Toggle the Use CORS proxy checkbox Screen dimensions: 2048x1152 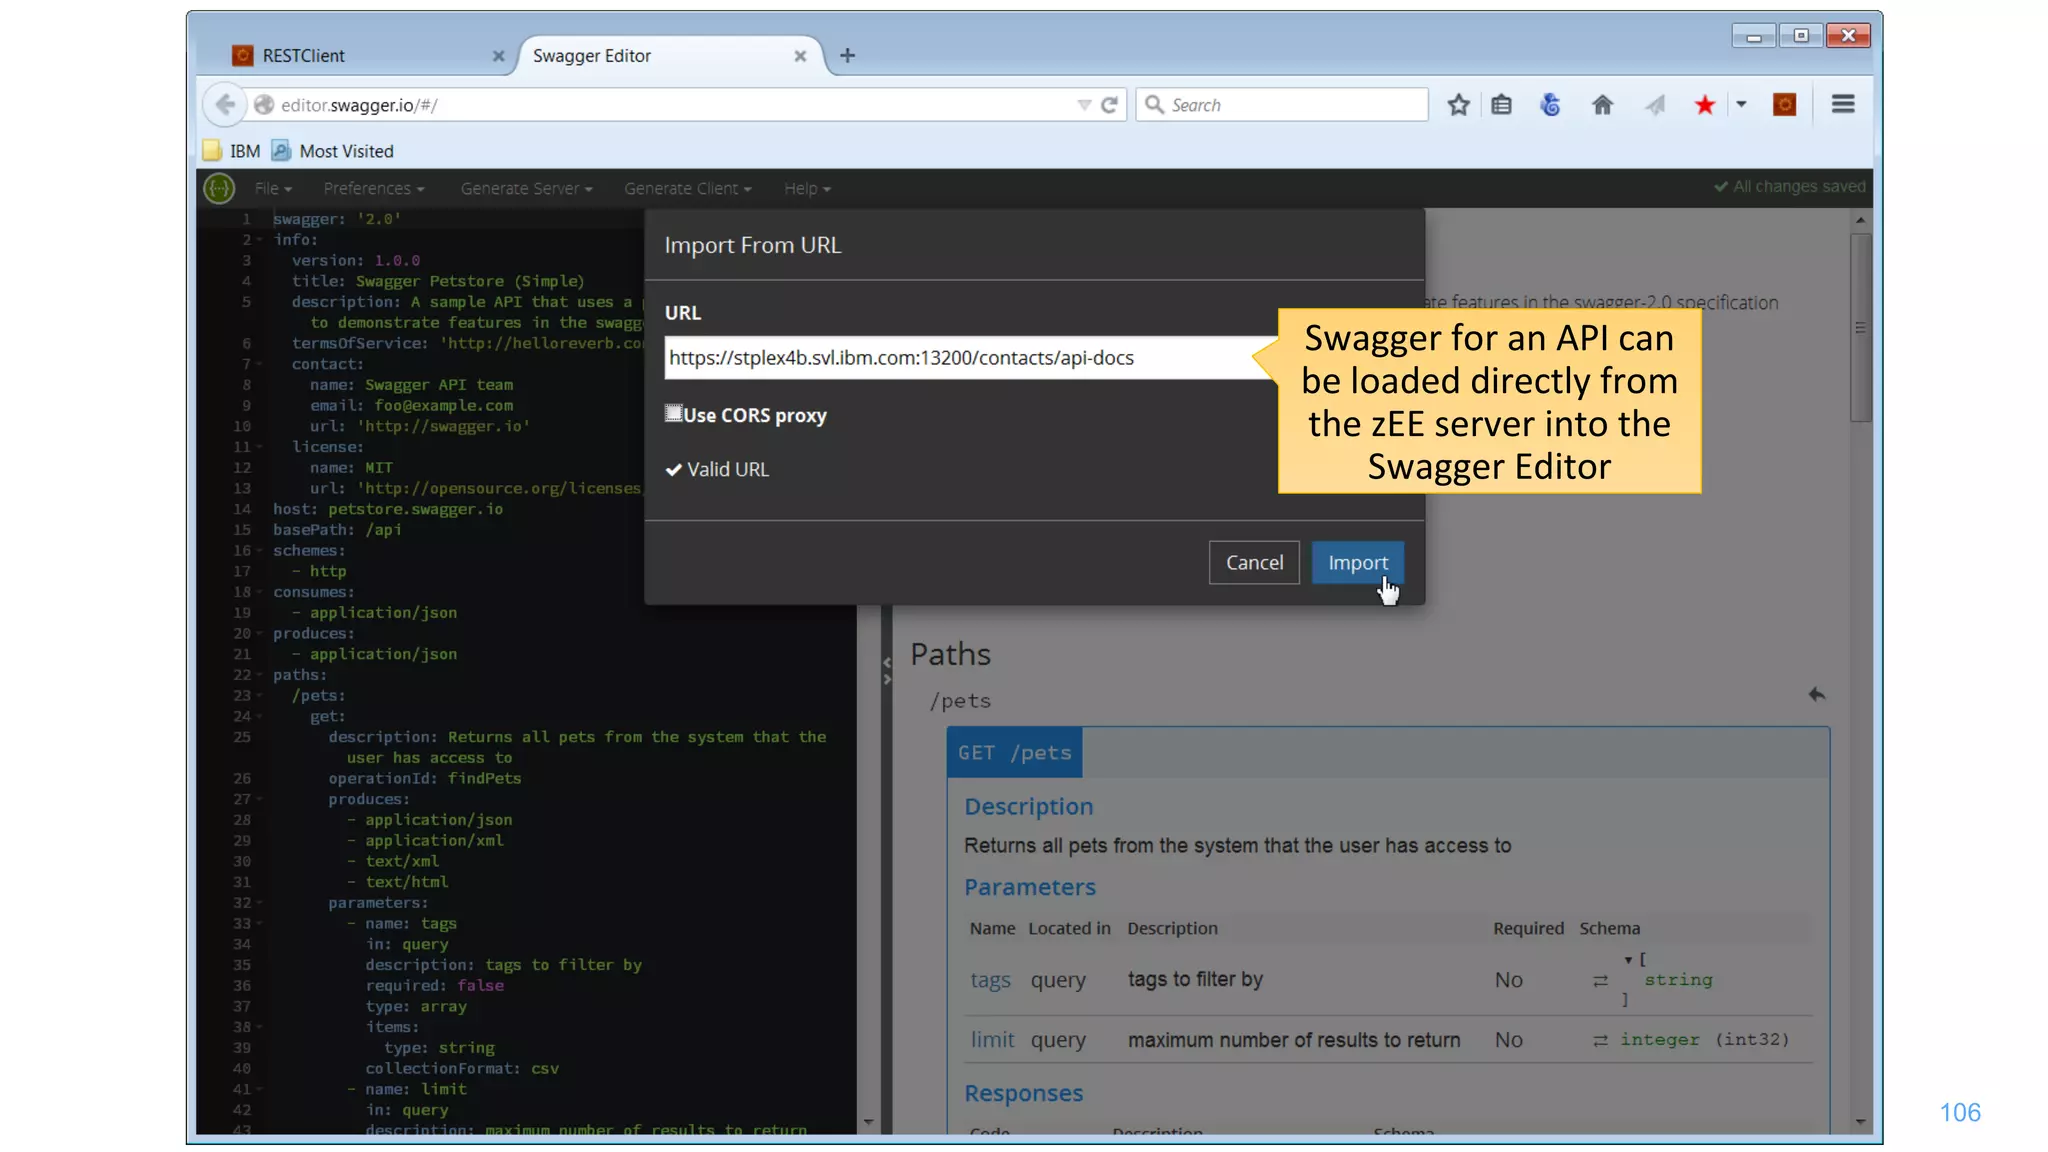674,413
